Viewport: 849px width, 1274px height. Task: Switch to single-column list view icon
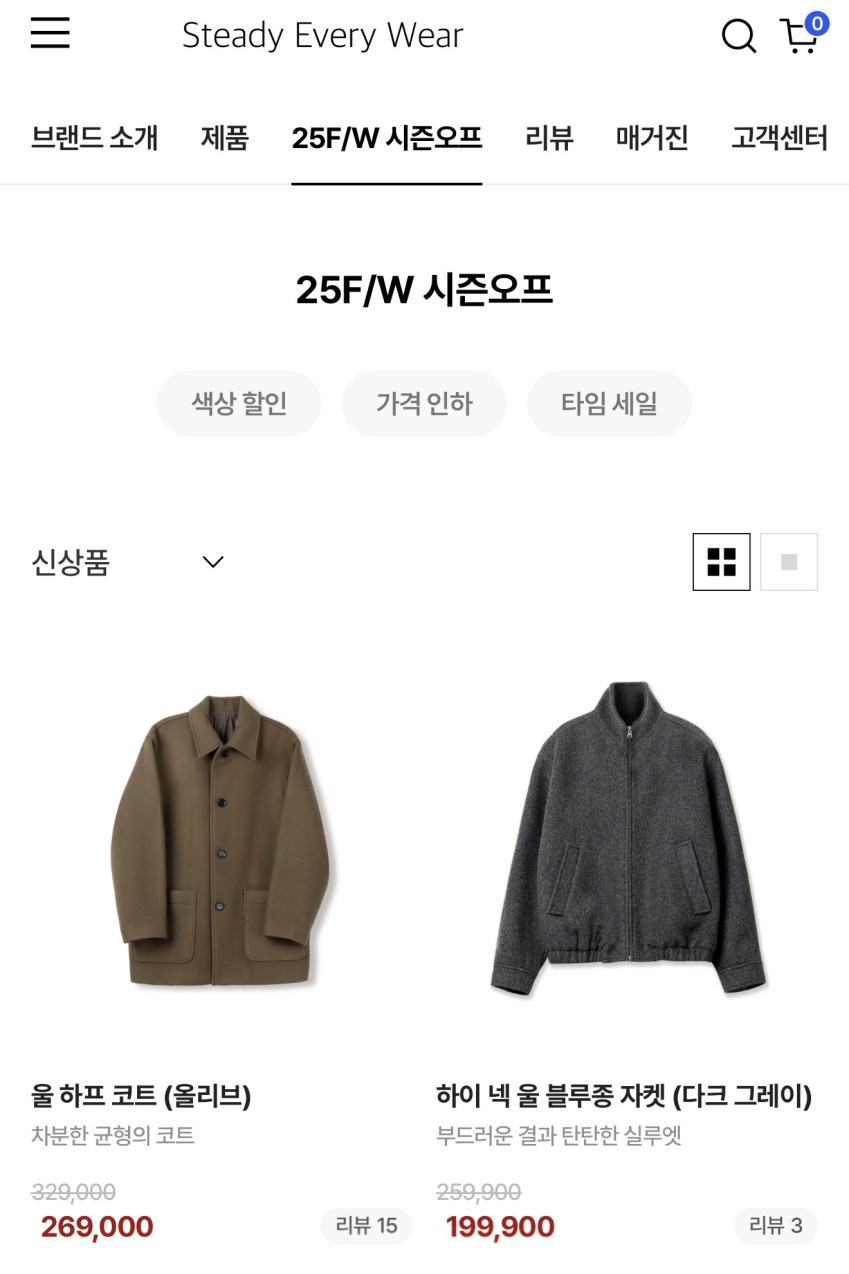click(789, 562)
